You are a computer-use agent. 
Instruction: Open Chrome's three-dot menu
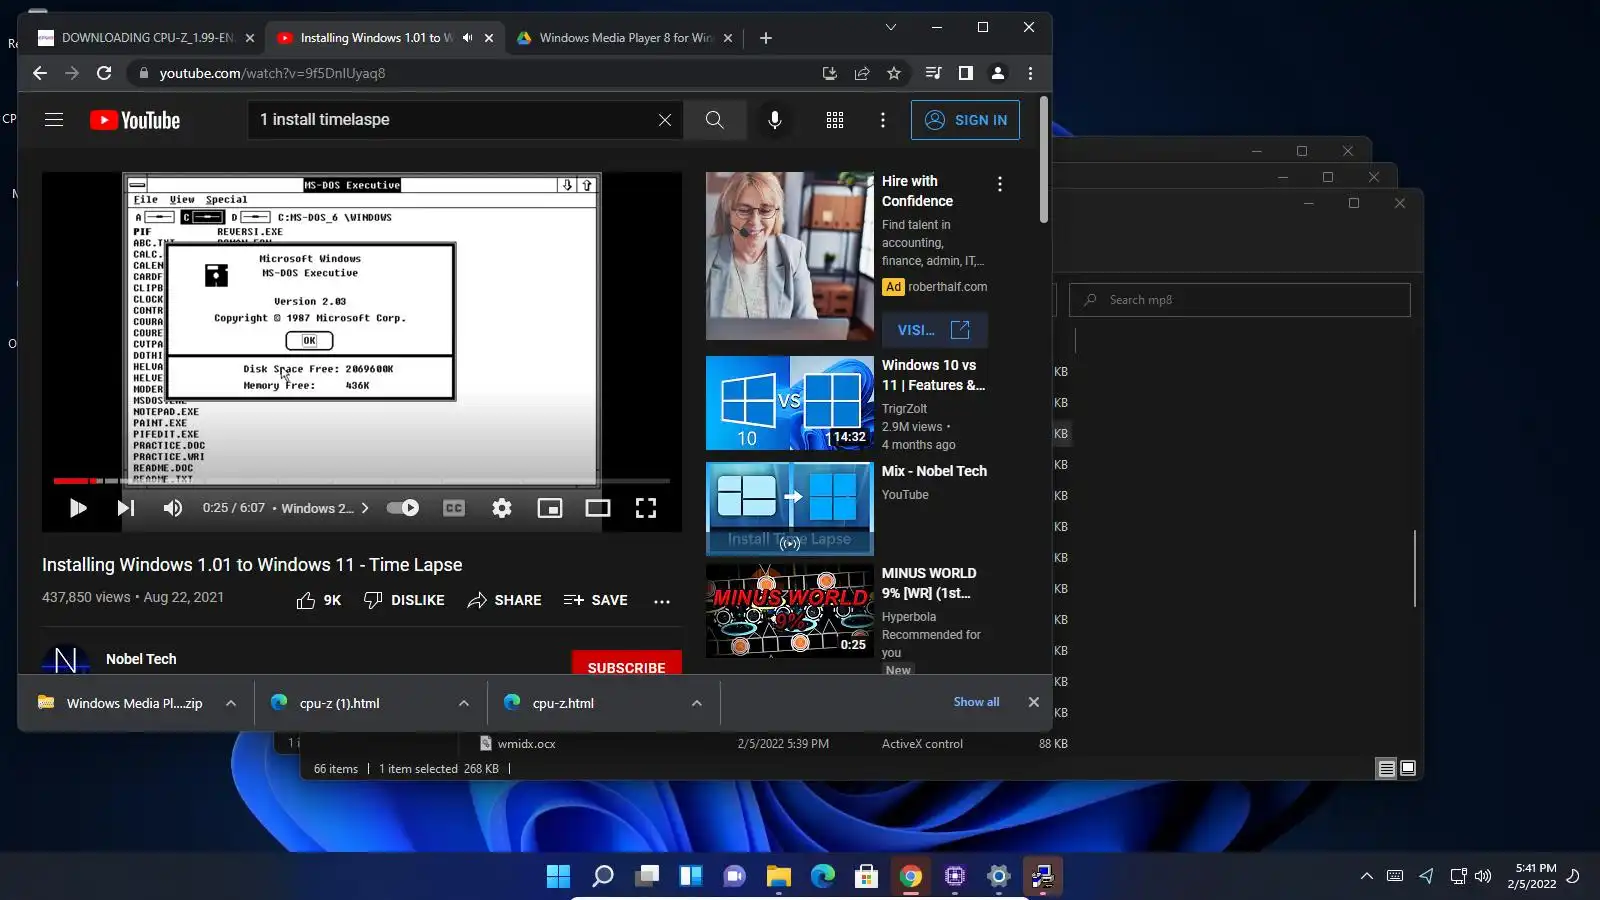[1031, 73]
